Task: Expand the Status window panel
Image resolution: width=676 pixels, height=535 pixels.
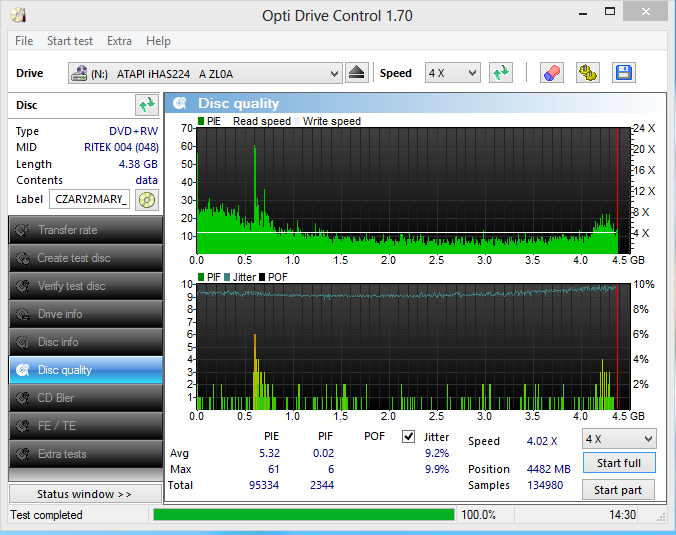Action: pyautogui.click(x=84, y=494)
